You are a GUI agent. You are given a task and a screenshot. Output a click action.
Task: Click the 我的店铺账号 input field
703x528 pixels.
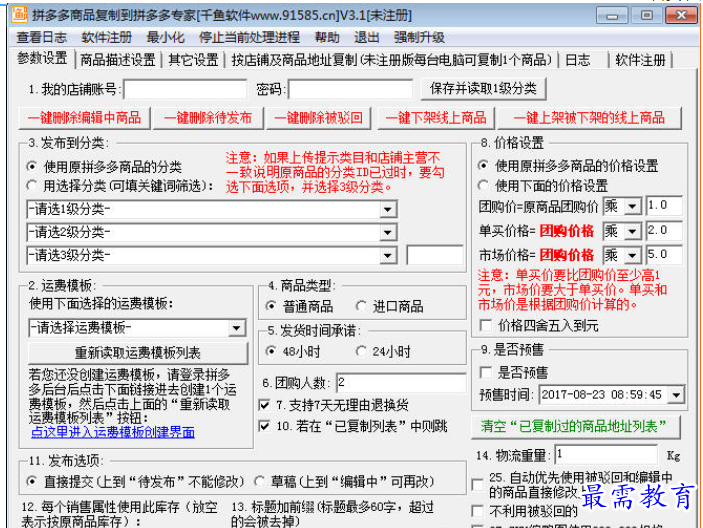pos(185,89)
